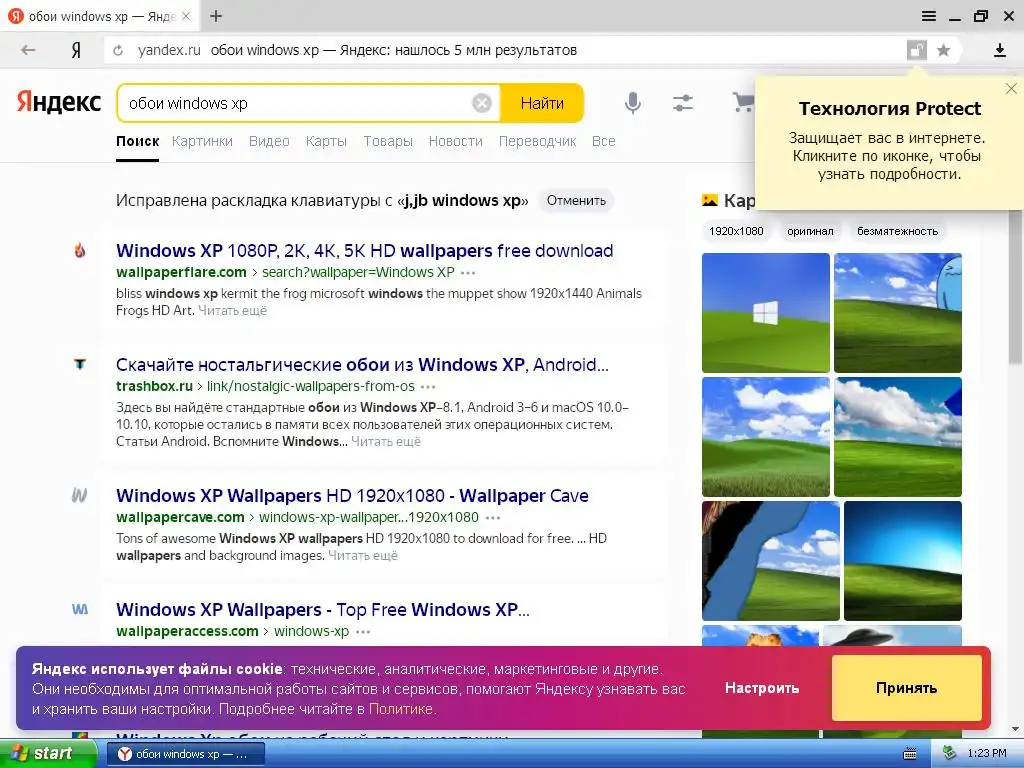Click Читать ещё under Wallpaper Cave snippet
Viewport: 1024px width, 768px height.
click(x=362, y=556)
